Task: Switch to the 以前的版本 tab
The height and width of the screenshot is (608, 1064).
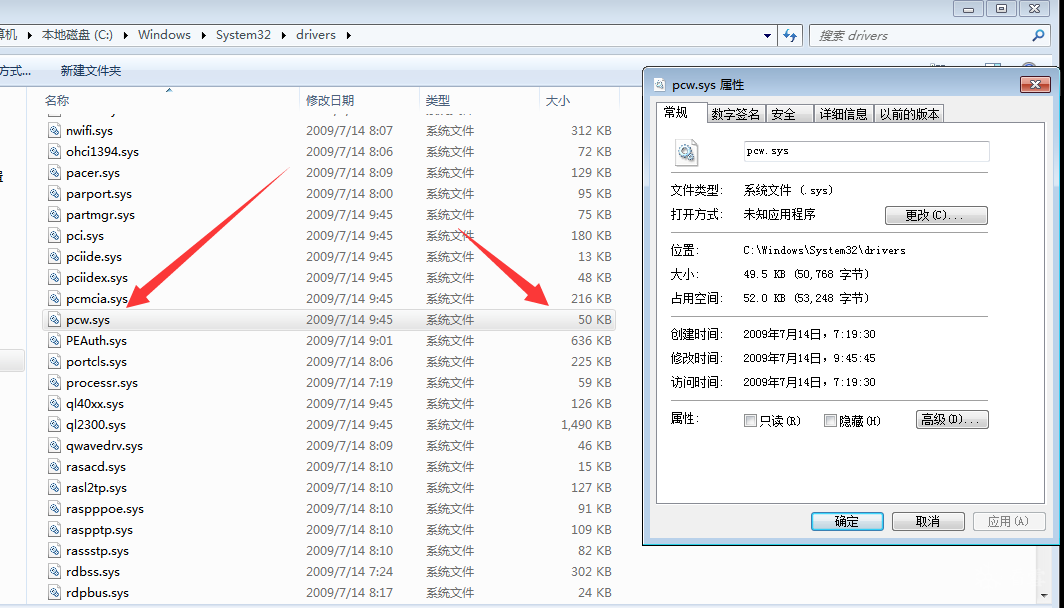Action: [909, 114]
